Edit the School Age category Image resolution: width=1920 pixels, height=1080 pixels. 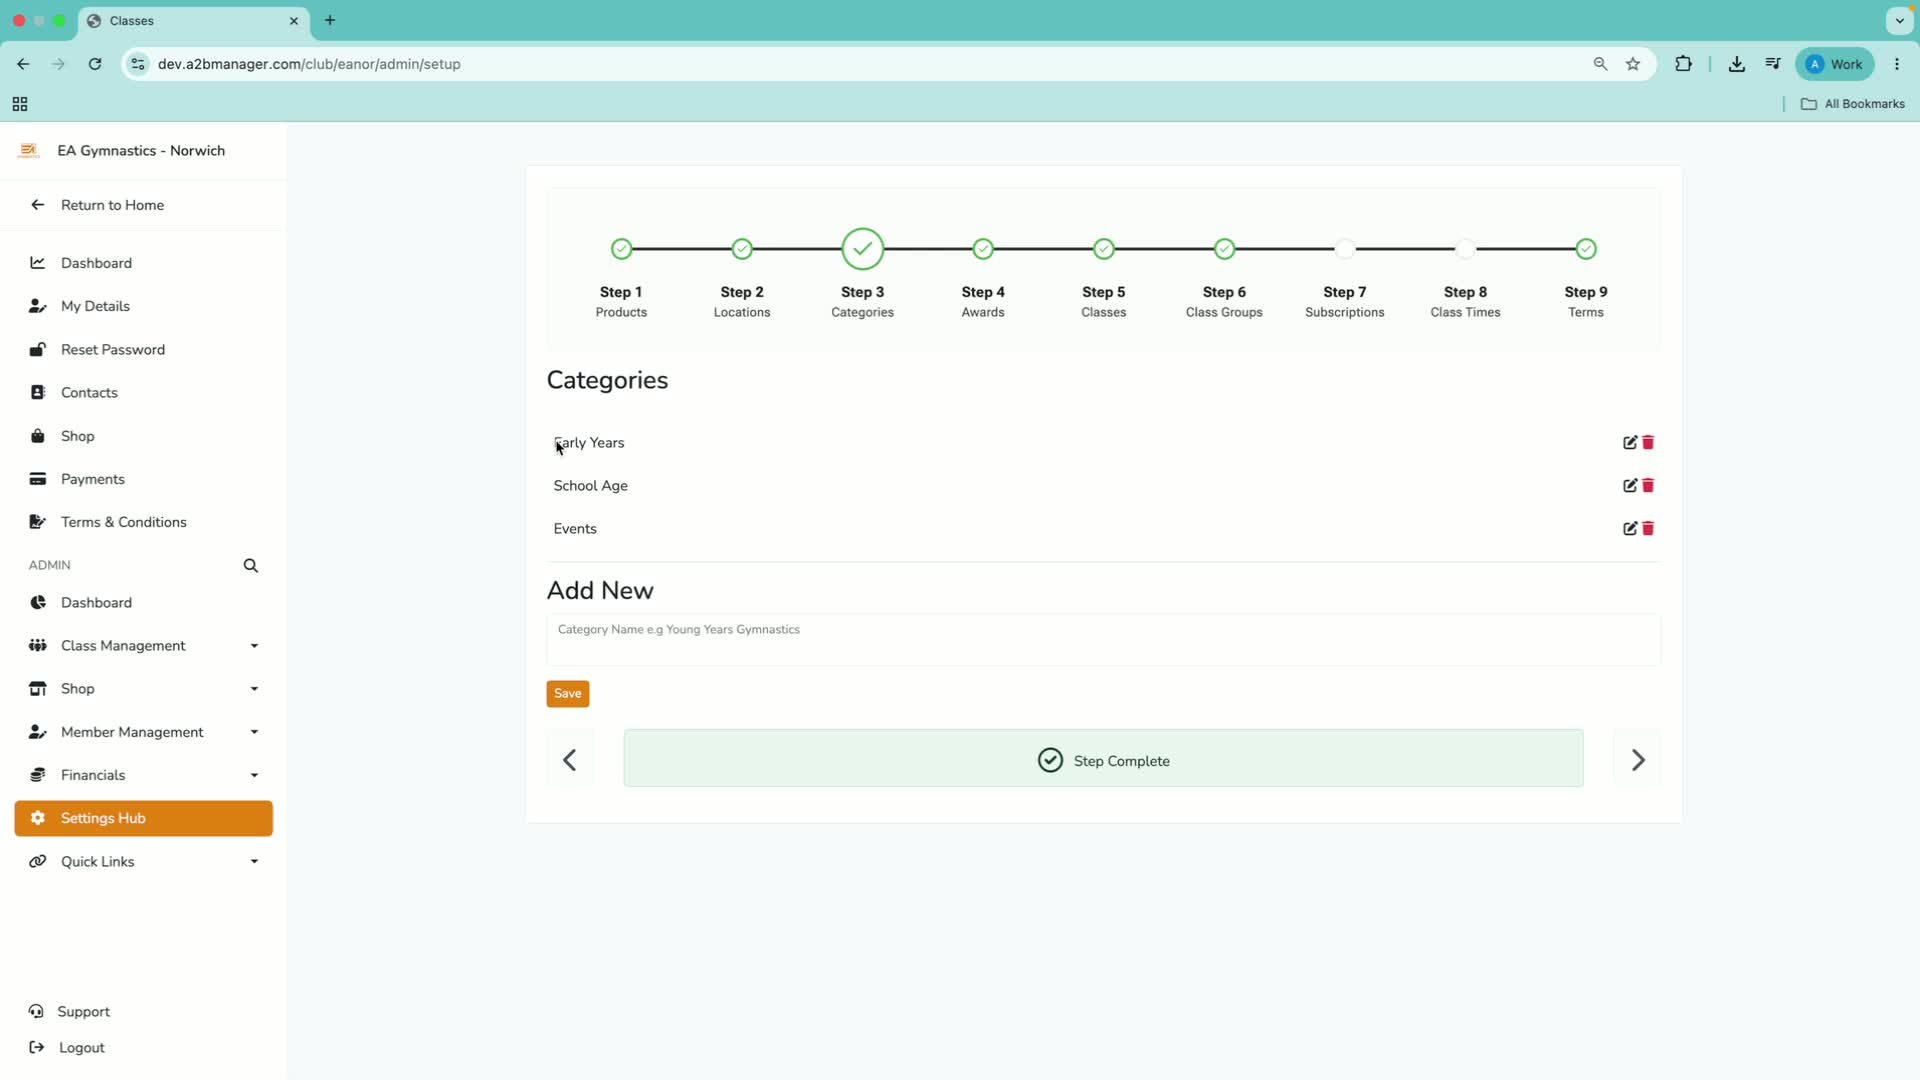[1630, 485]
